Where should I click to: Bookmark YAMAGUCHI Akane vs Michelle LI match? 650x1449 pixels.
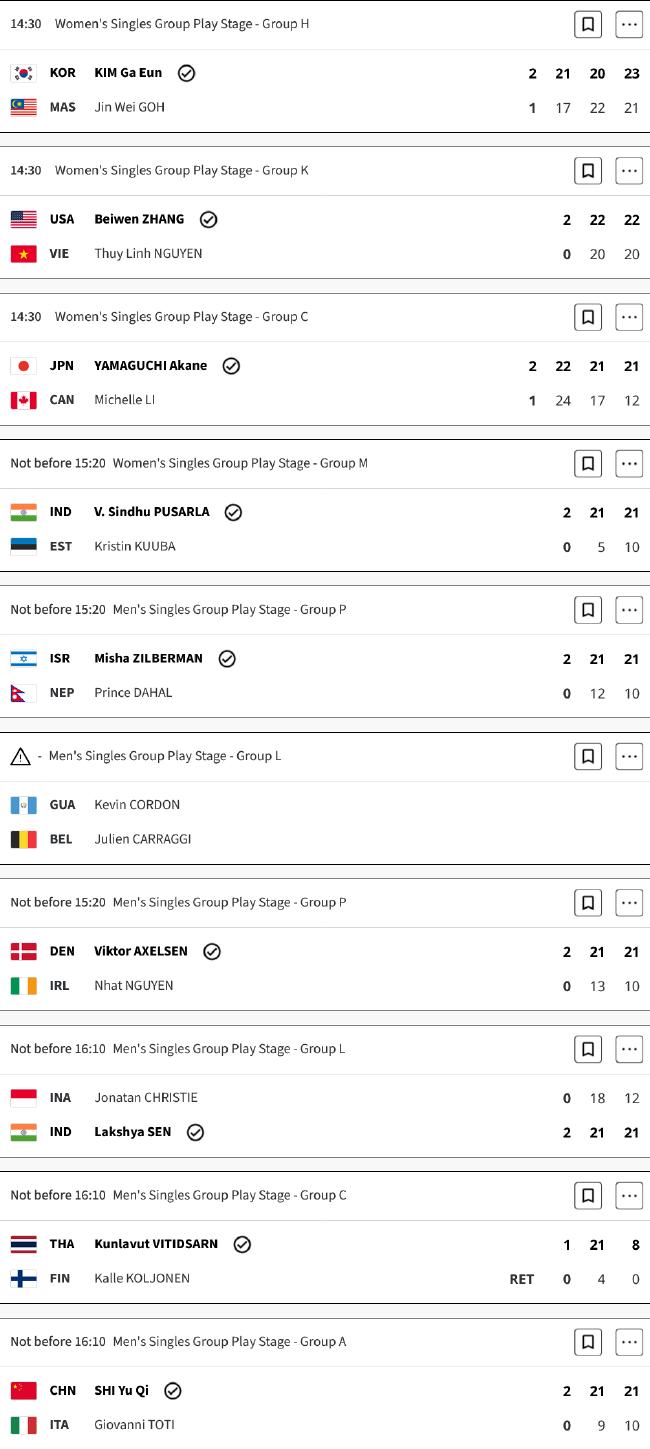(588, 317)
